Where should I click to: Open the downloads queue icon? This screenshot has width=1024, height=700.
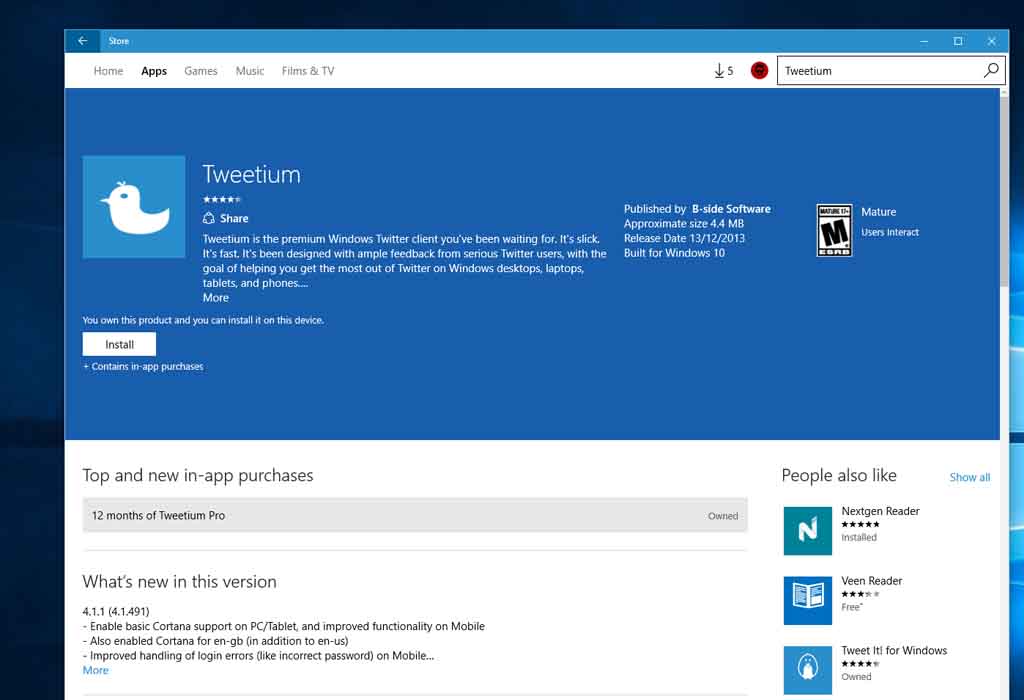724,71
